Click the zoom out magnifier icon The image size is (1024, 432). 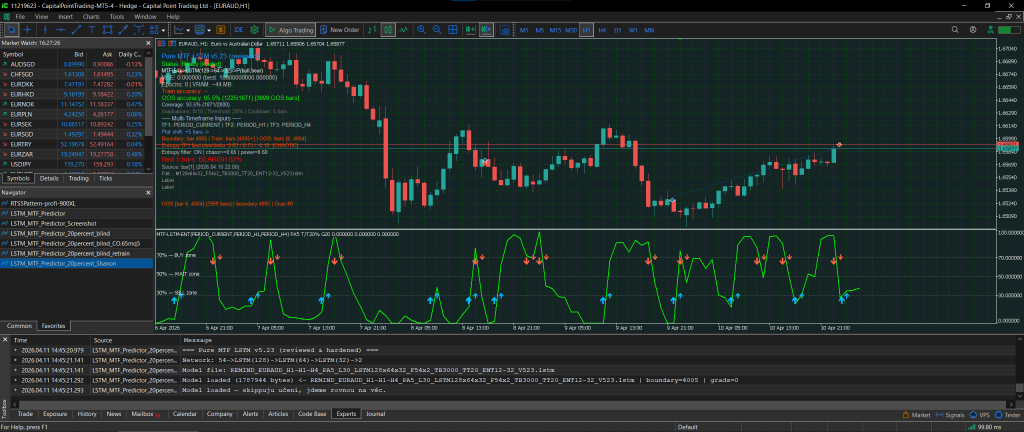click(437, 30)
